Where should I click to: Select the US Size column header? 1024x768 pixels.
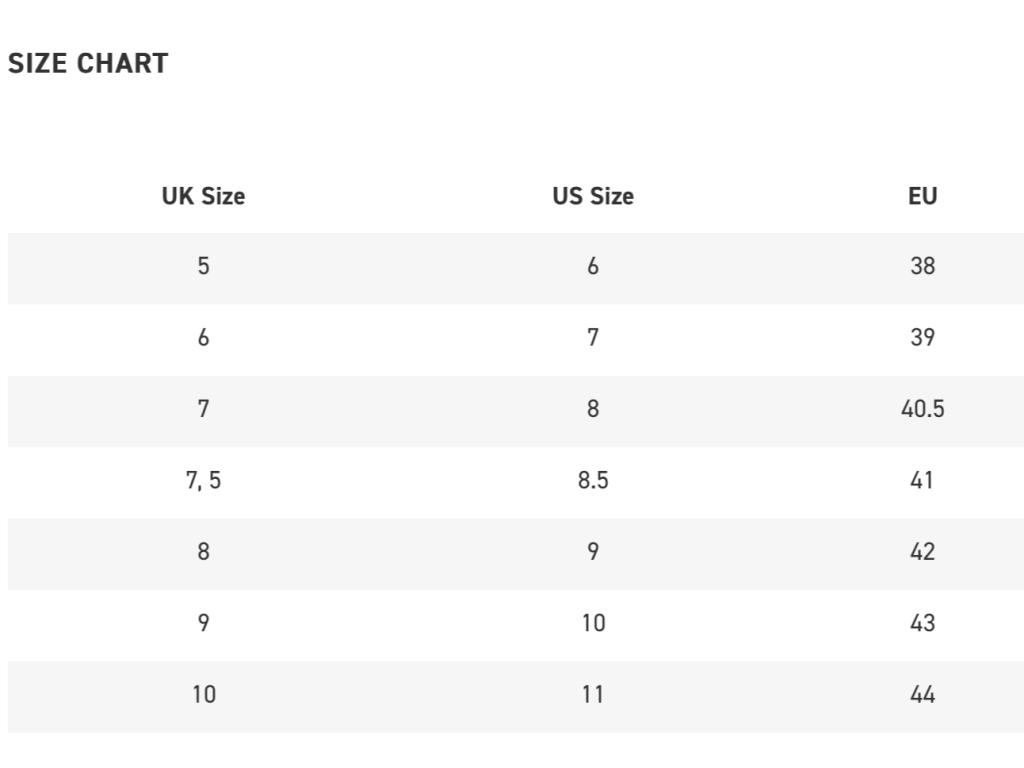click(x=593, y=196)
